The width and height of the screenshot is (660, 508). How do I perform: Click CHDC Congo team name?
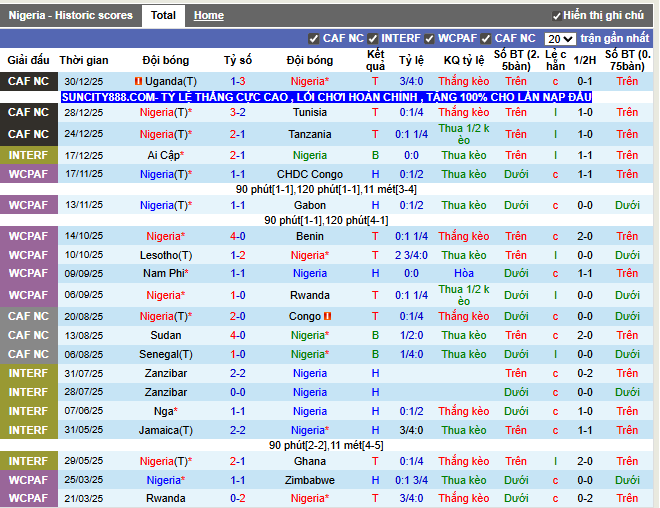[310, 174]
